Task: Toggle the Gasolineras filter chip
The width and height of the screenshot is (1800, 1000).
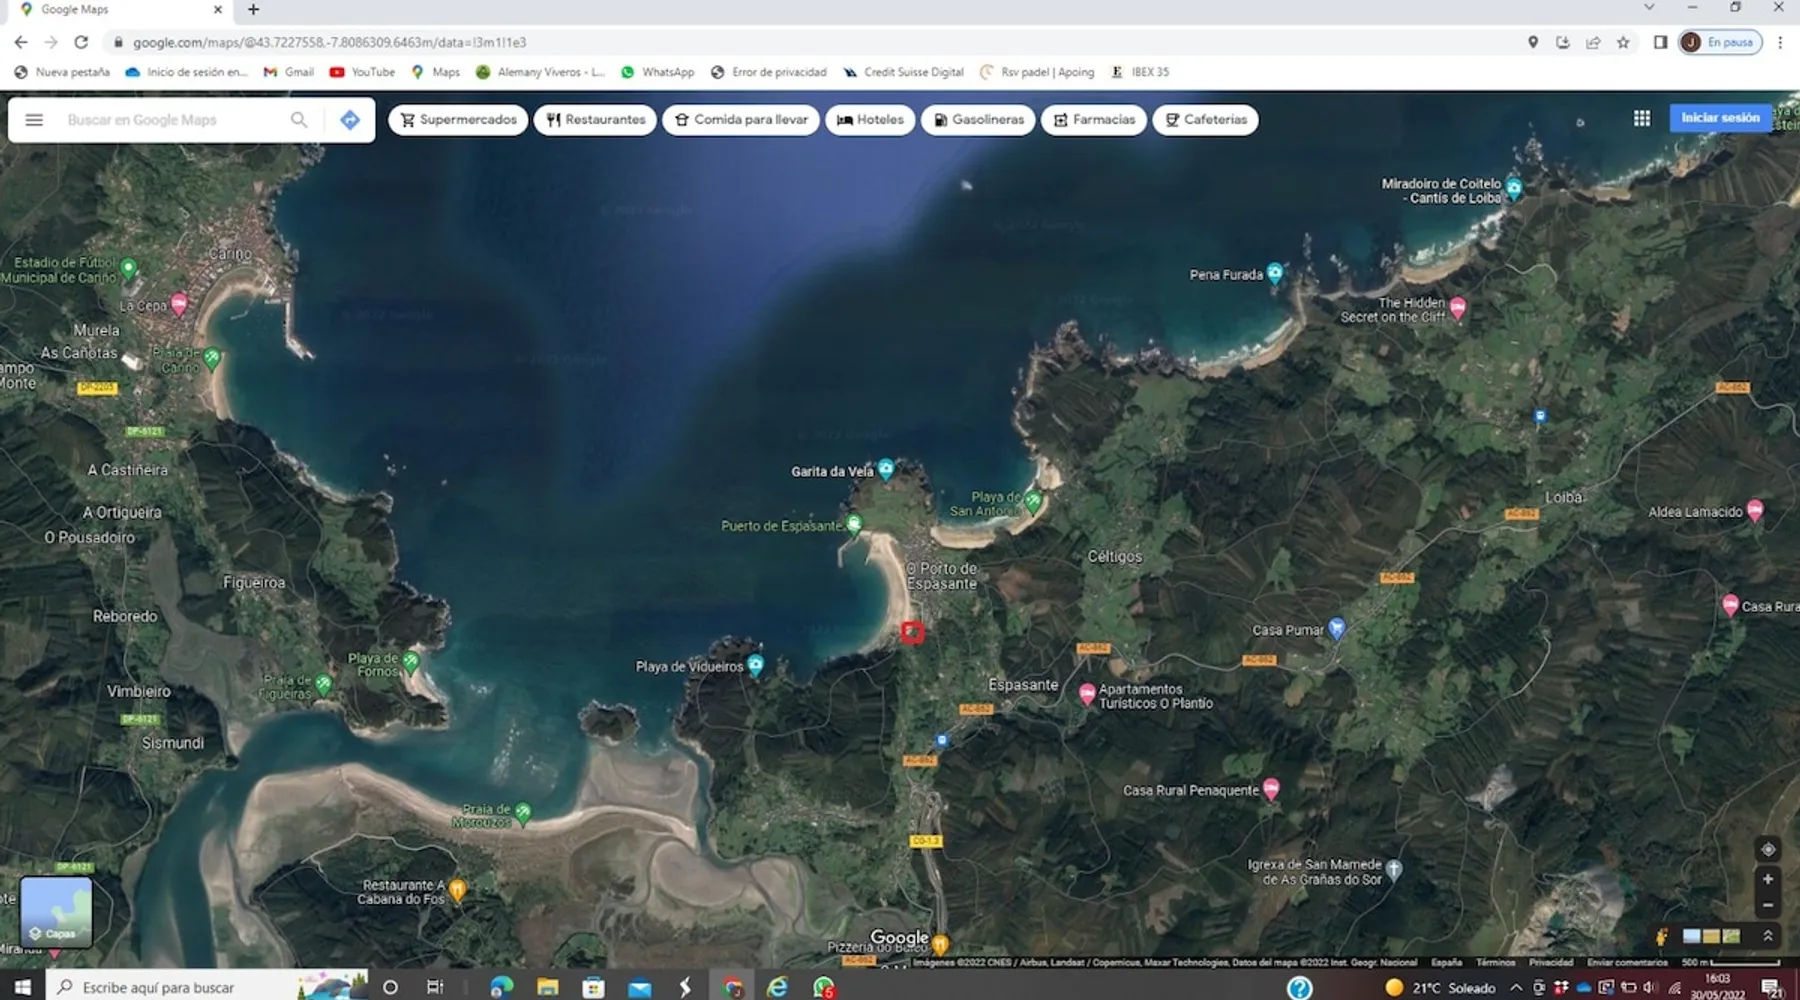Action: 978,120
